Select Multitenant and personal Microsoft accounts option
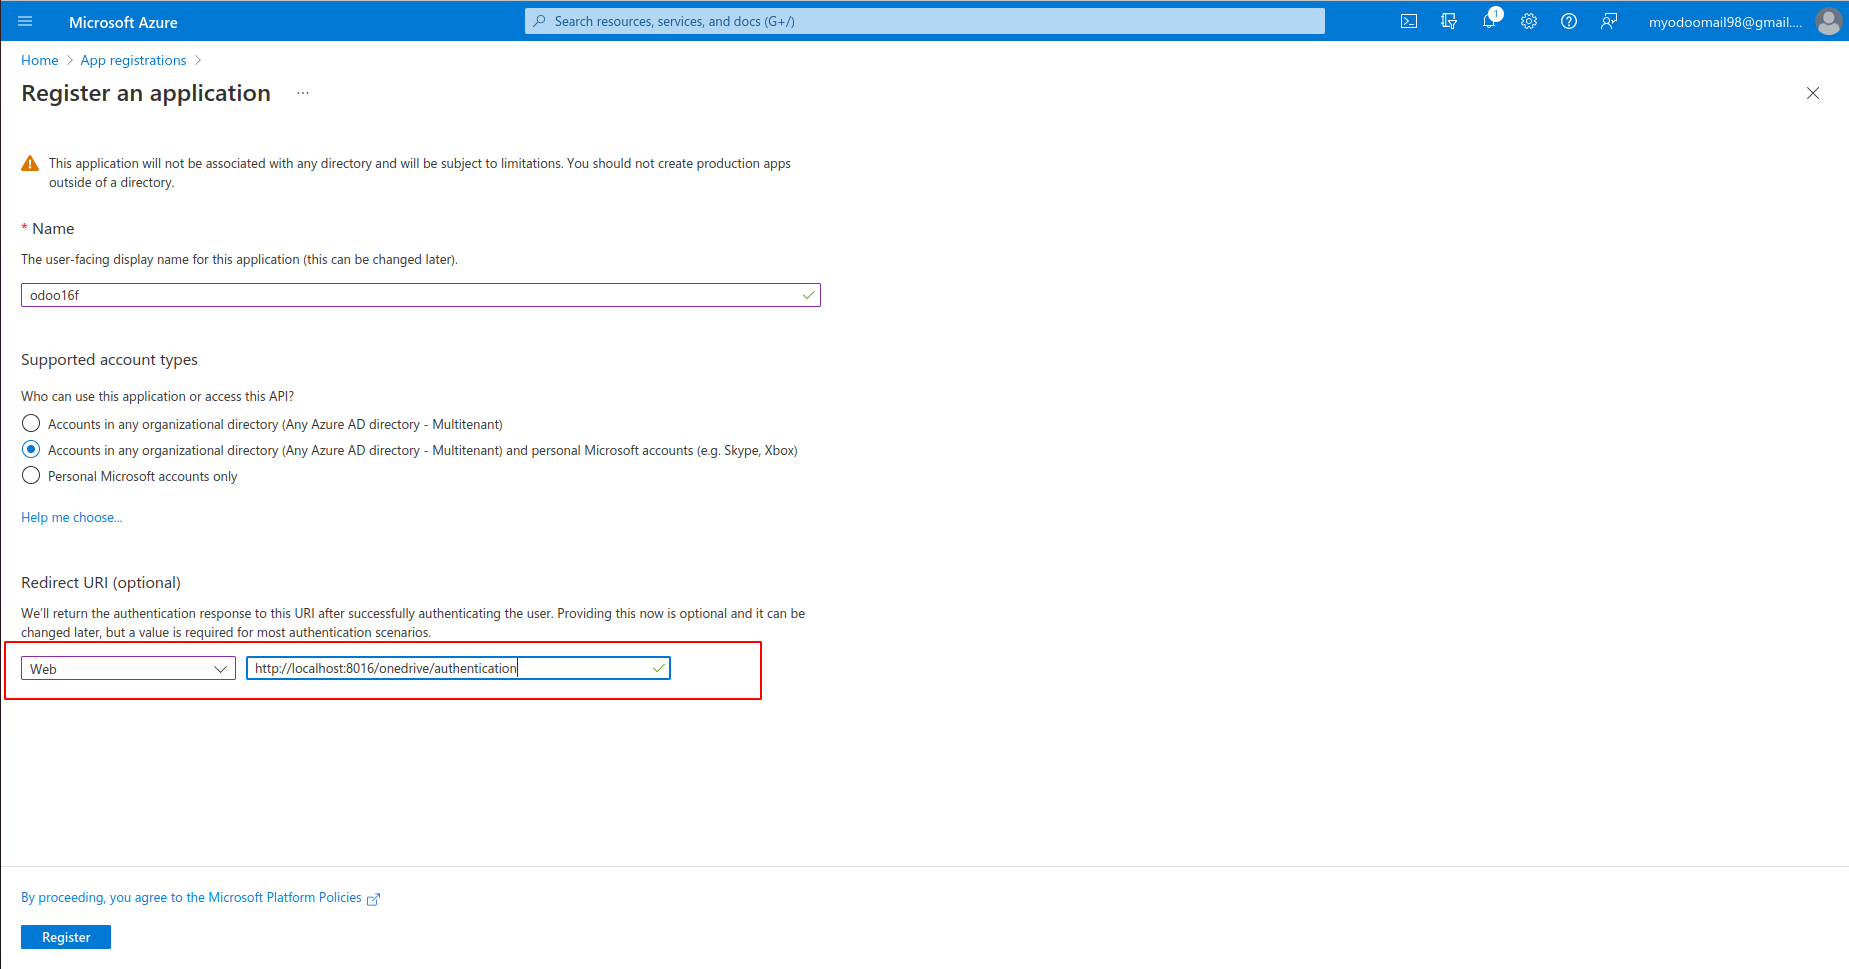The image size is (1849, 969). [31, 450]
